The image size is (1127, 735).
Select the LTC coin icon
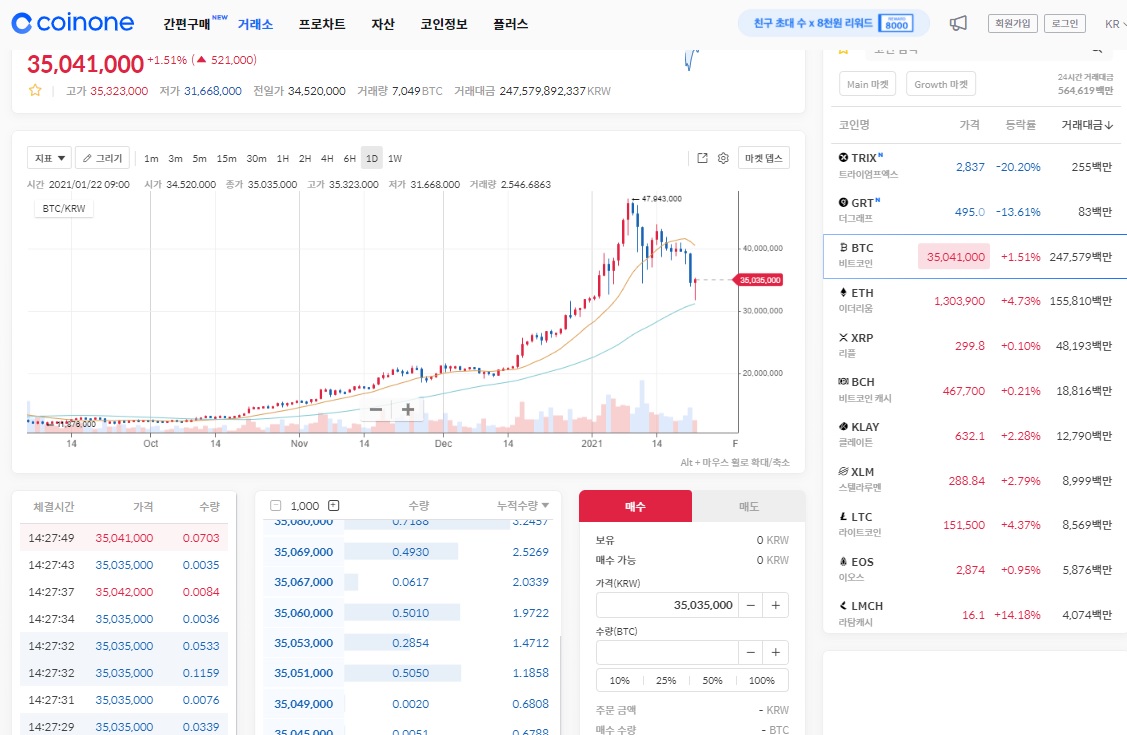(x=843, y=517)
